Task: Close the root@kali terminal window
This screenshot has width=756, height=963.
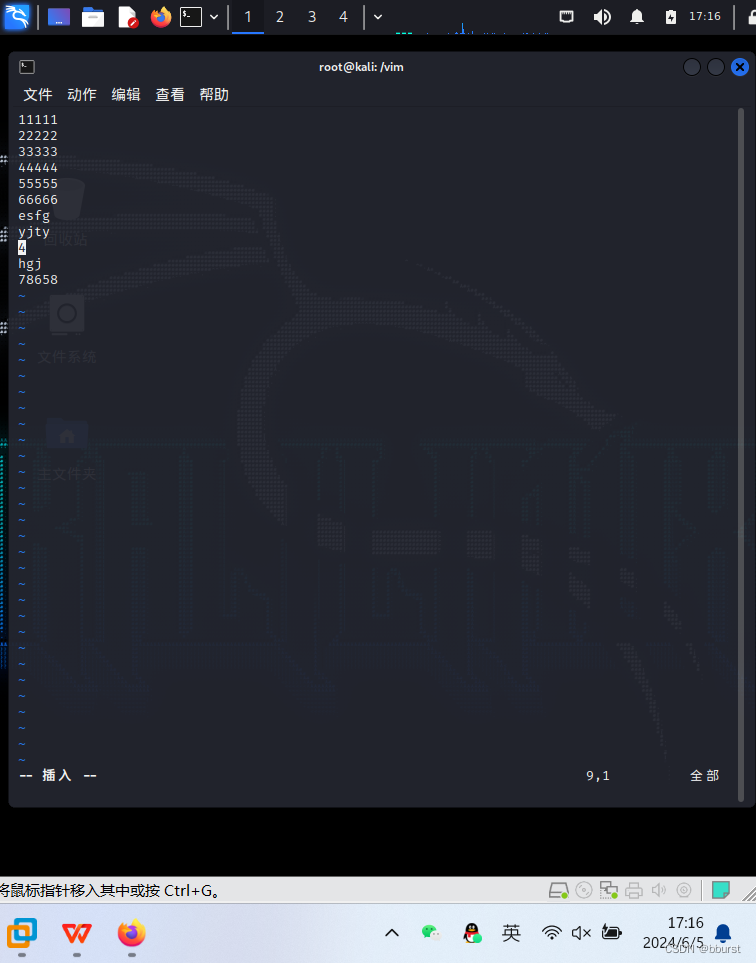Action: click(740, 67)
